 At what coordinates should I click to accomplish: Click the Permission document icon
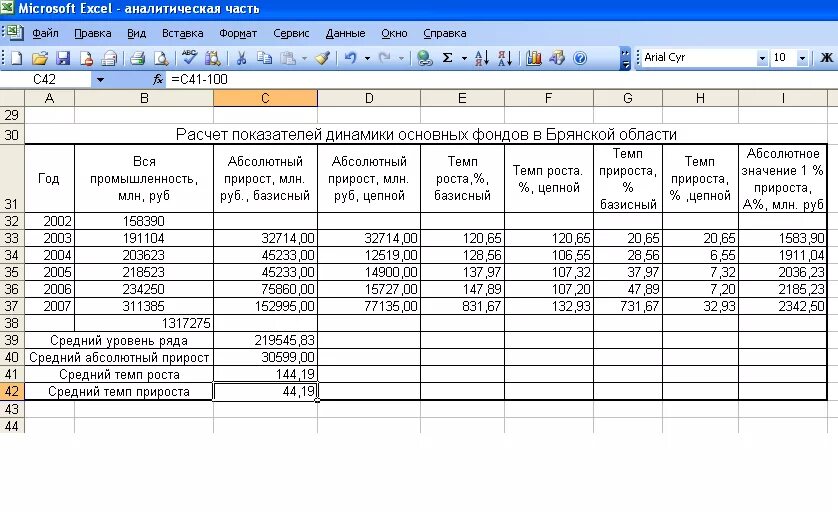[x=86, y=58]
